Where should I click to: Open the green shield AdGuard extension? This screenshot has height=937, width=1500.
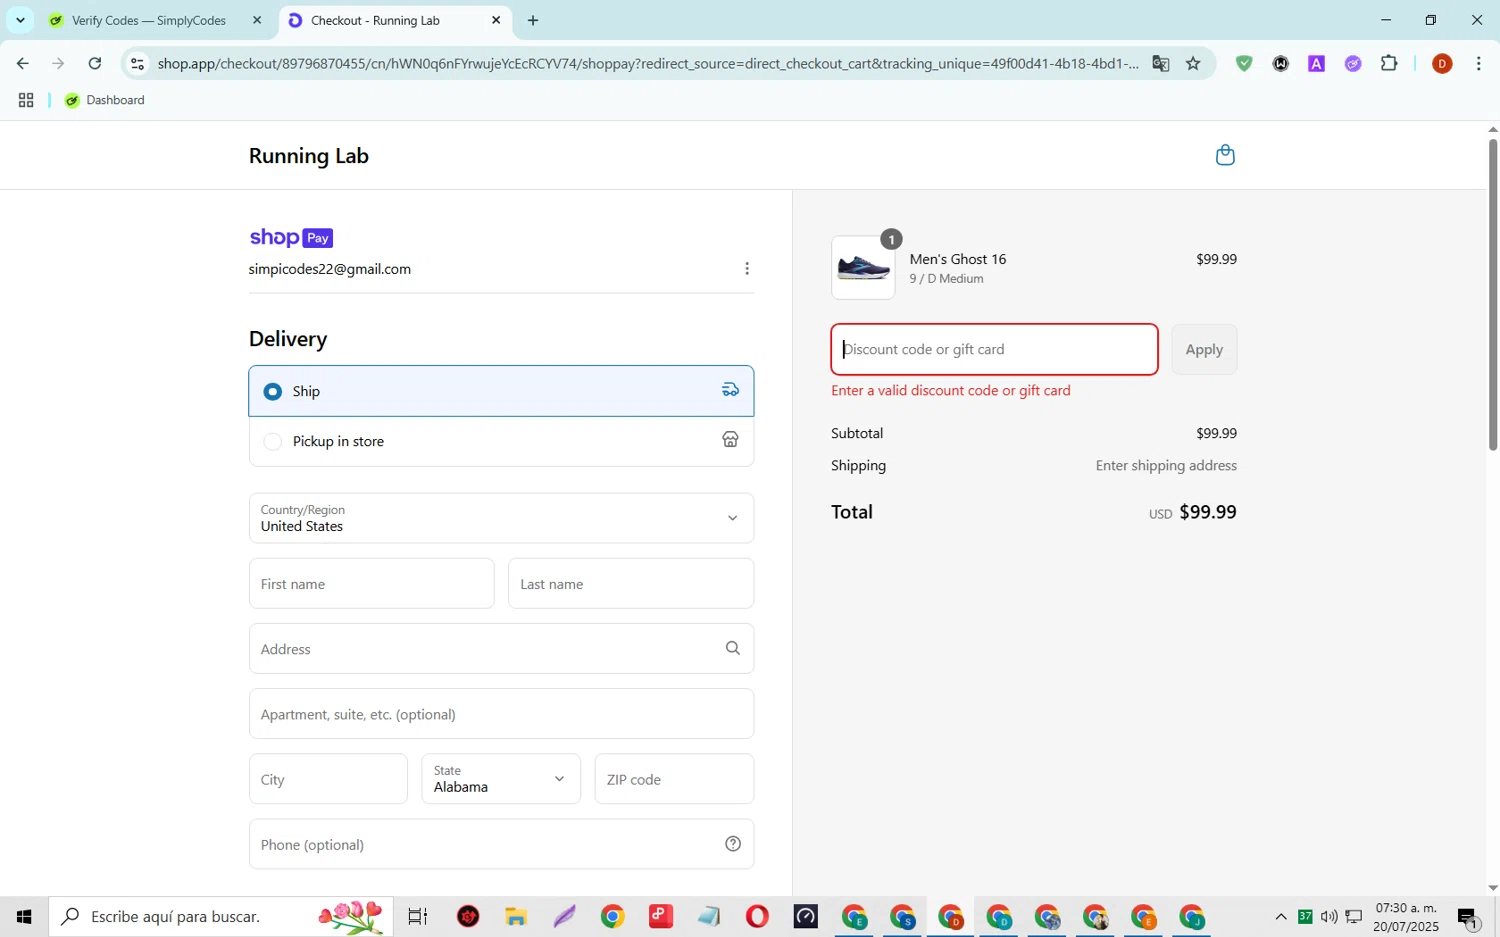coord(1244,63)
